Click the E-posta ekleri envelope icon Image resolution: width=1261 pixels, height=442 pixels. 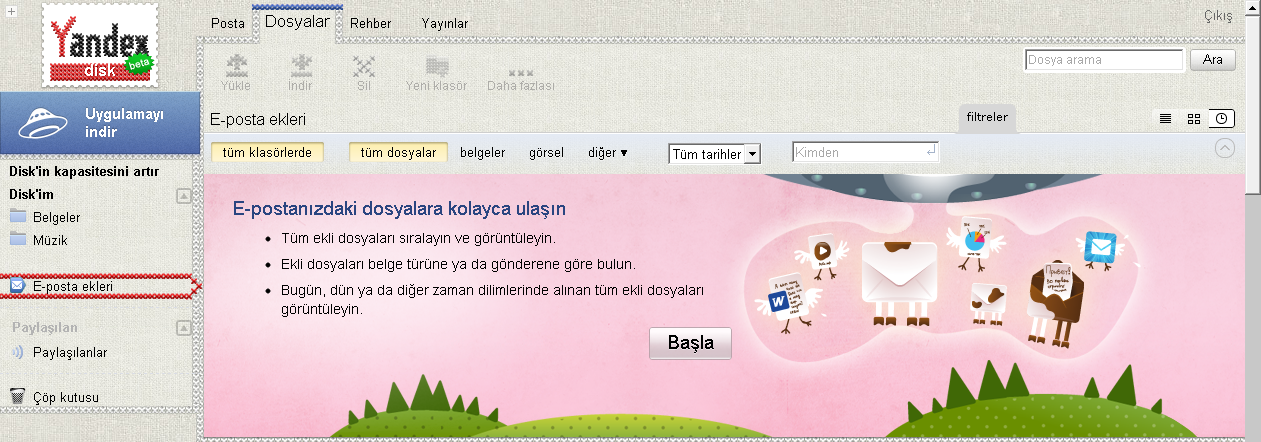[17, 287]
